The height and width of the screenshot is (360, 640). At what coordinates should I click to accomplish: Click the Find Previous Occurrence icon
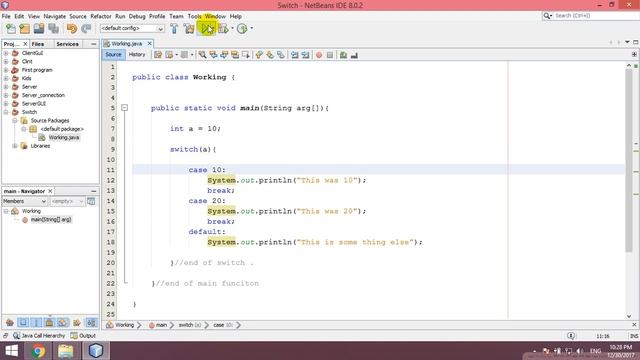213,55
